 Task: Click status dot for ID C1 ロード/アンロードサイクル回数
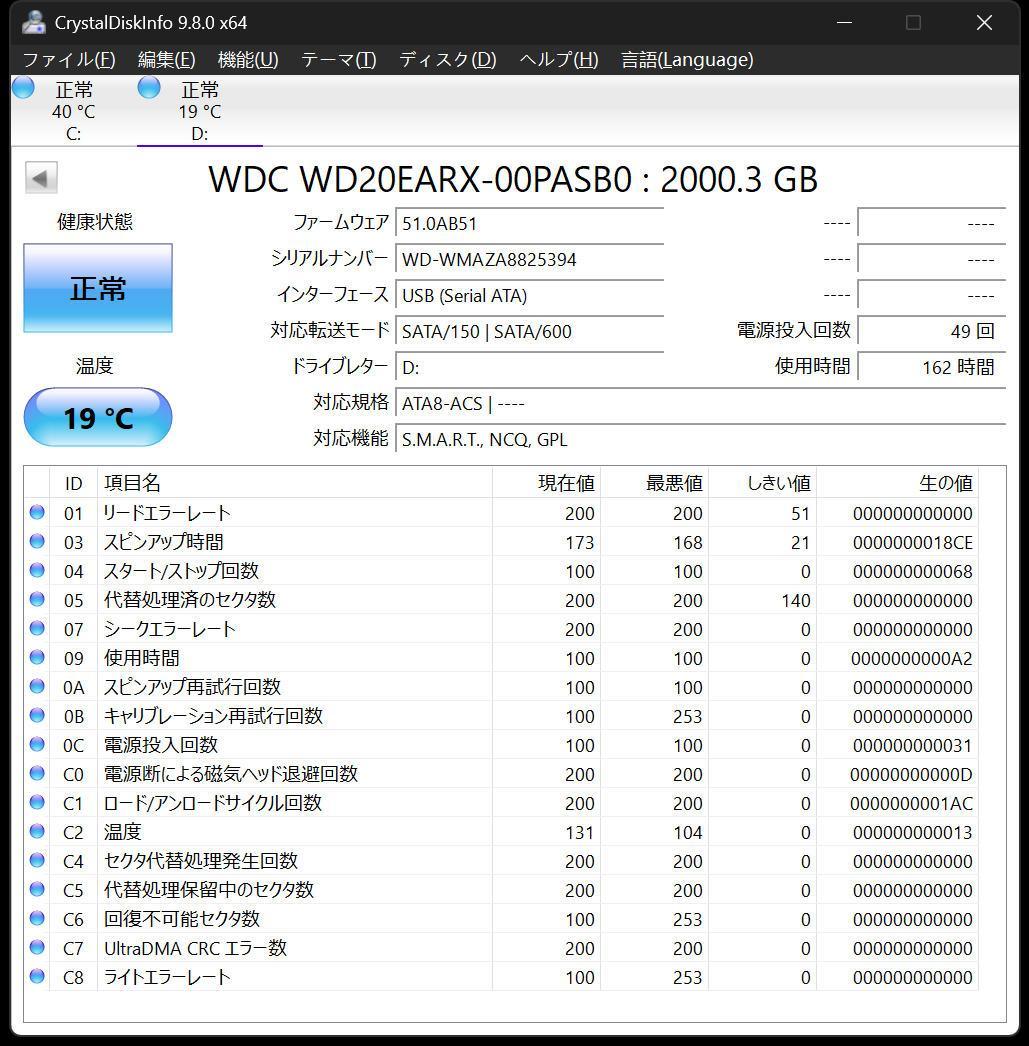click(x=37, y=803)
